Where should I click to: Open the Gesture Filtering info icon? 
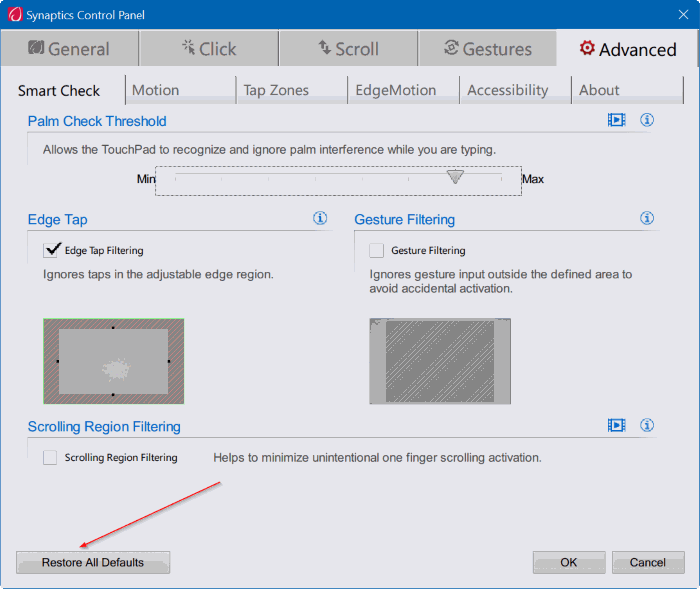pyautogui.click(x=647, y=218)
